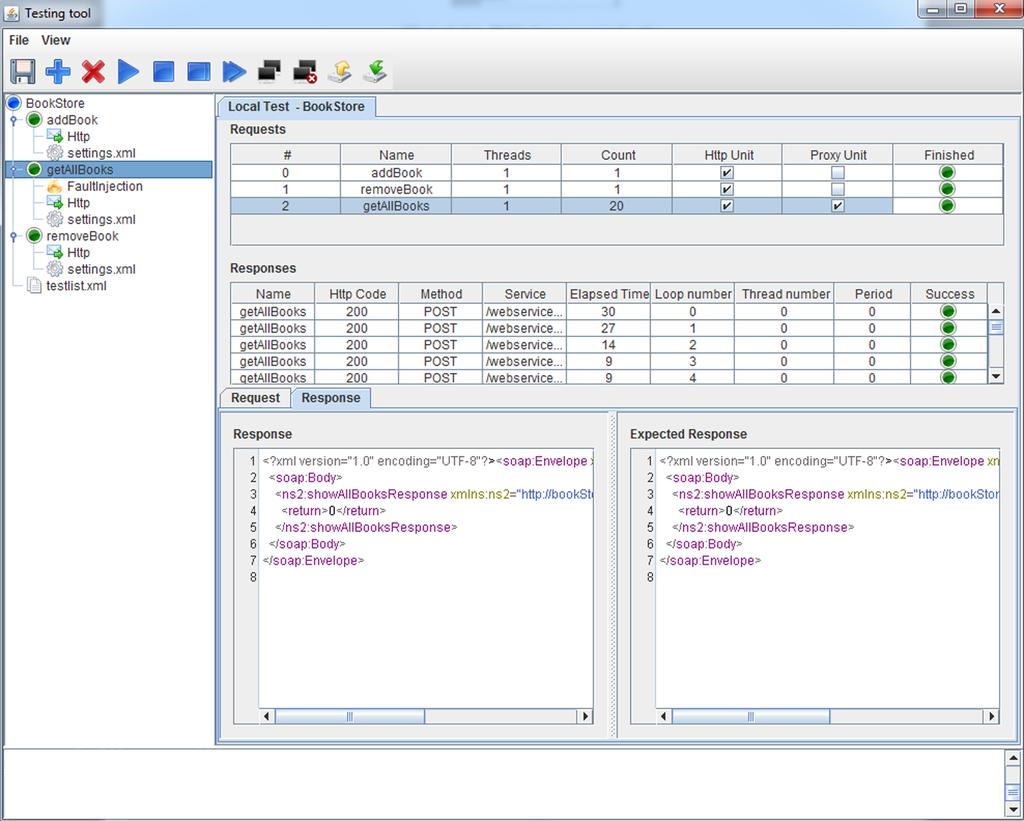Click the Finished green indicator for addBook
Screen dimensions: 1024x821
click(x=948, y=172)
